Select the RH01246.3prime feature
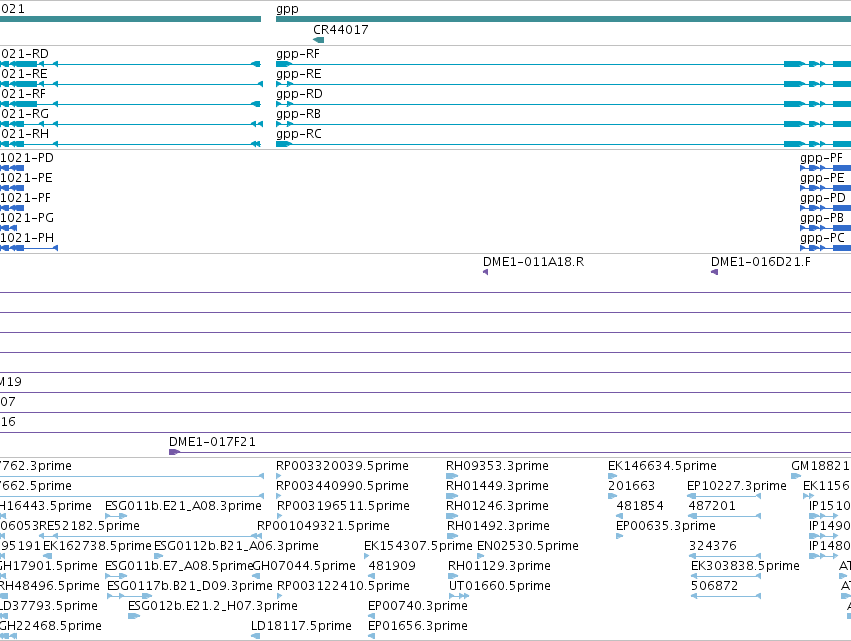This screenshot has width=851, height=641. coord(497,506)
